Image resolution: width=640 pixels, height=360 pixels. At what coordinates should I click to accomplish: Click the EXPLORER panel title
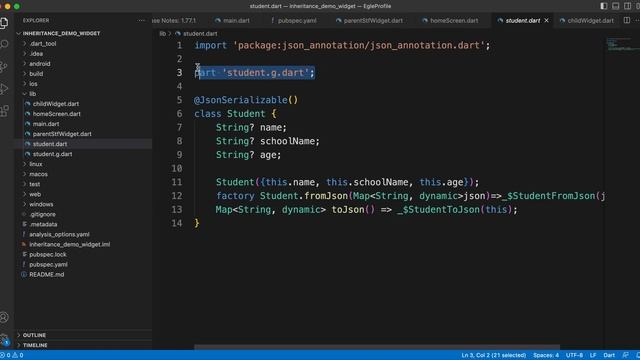click(36, 20)
